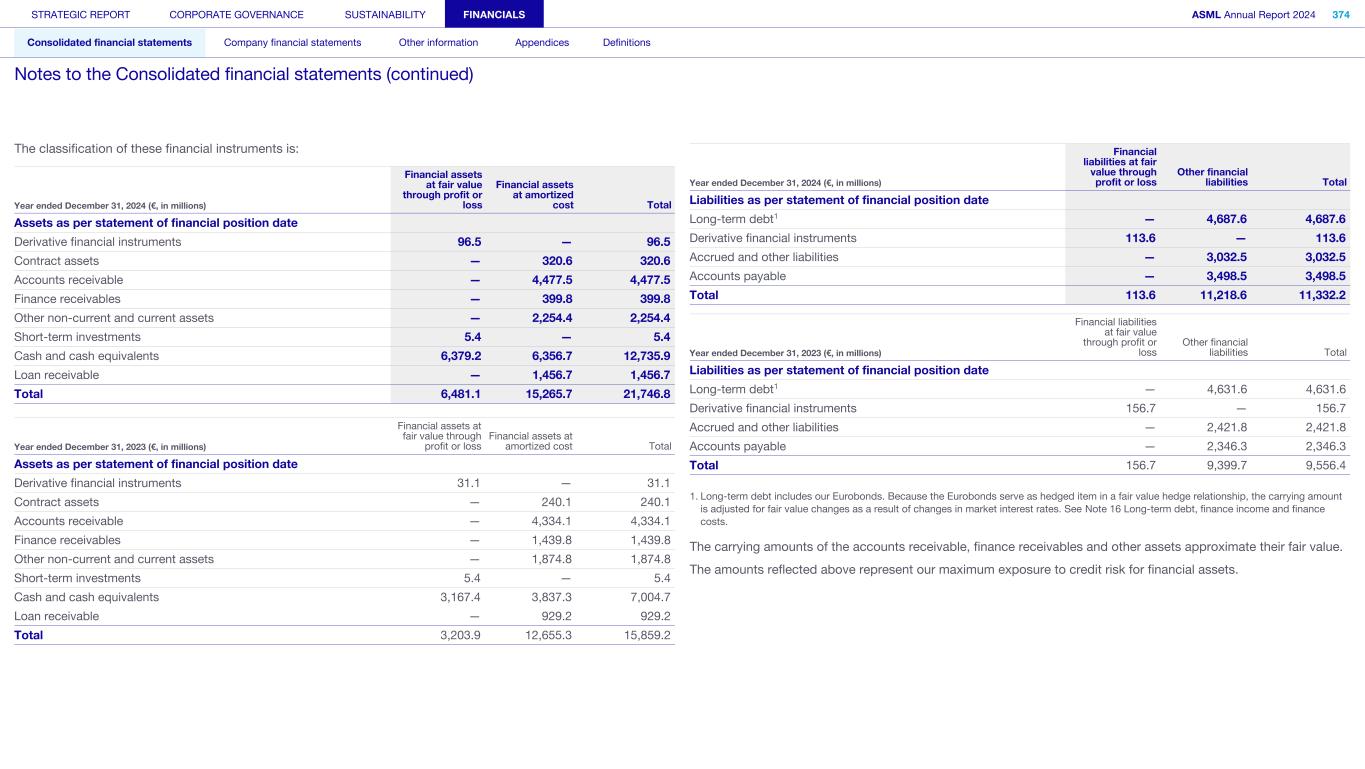The width and height of the screenshot is (1365, 769).
Task: Click the 2023 Accounts payable row label
Action: [737, 447]
